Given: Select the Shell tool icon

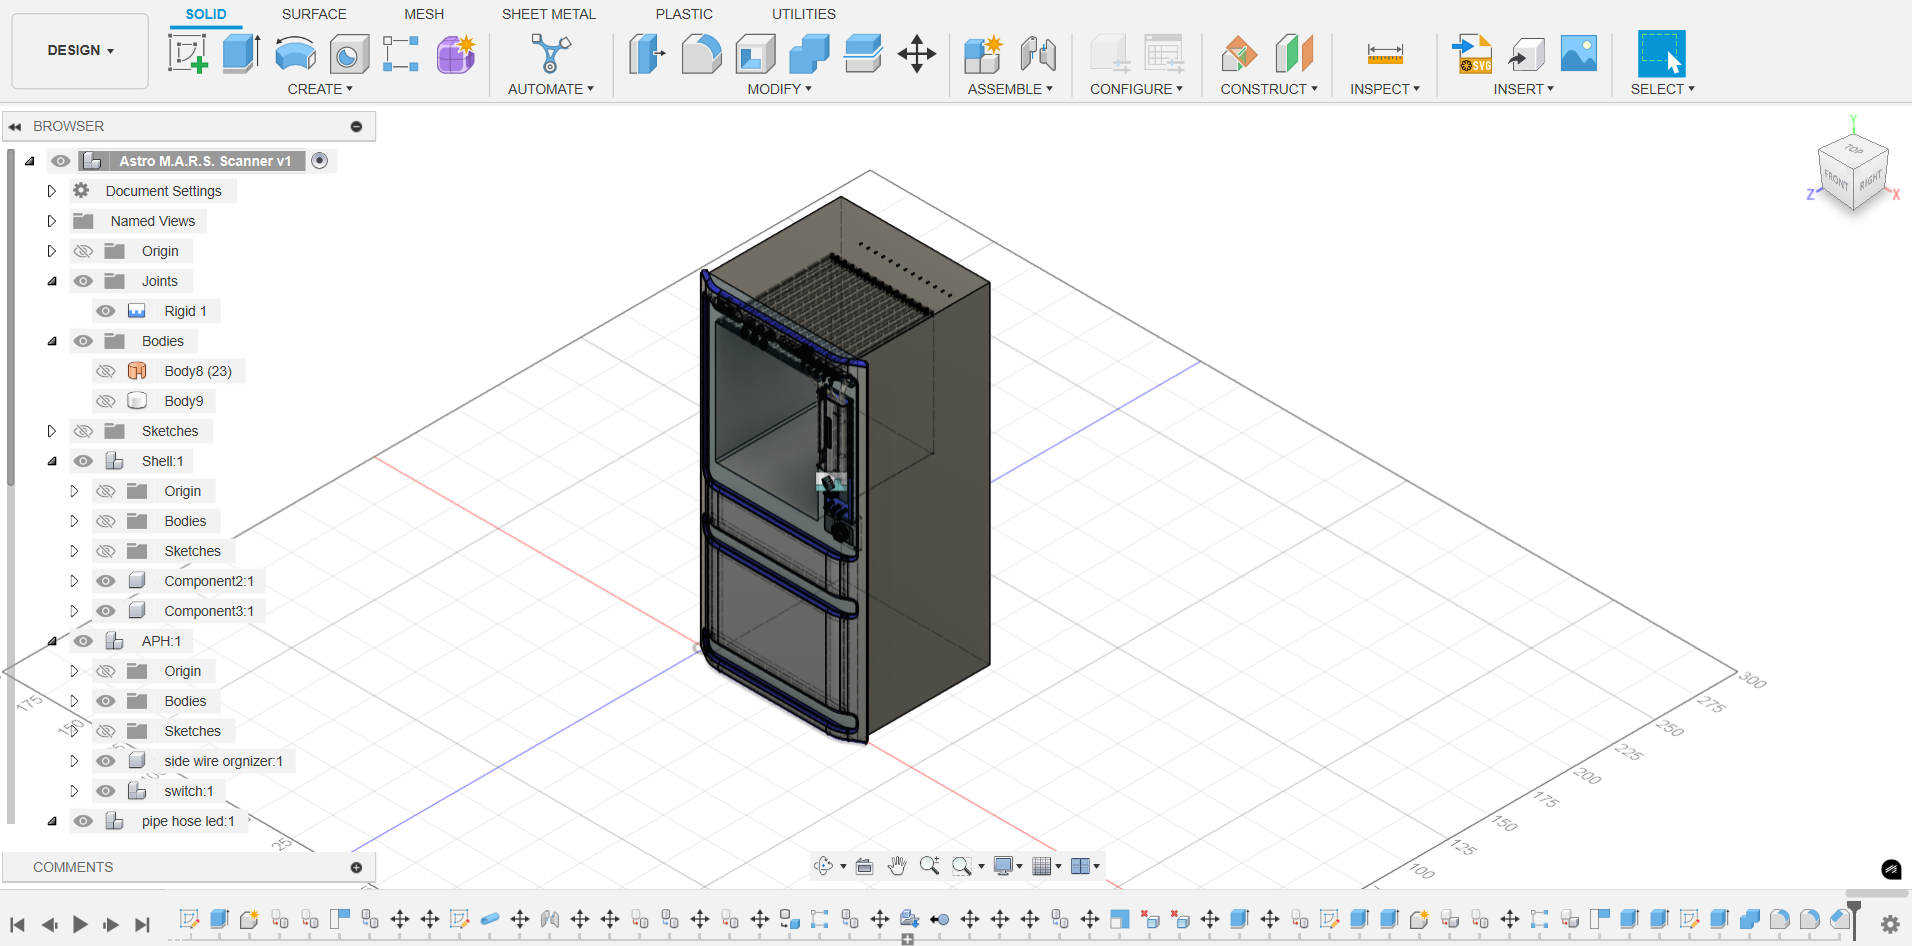Looking at the screenshot, I should coord(756,54).
